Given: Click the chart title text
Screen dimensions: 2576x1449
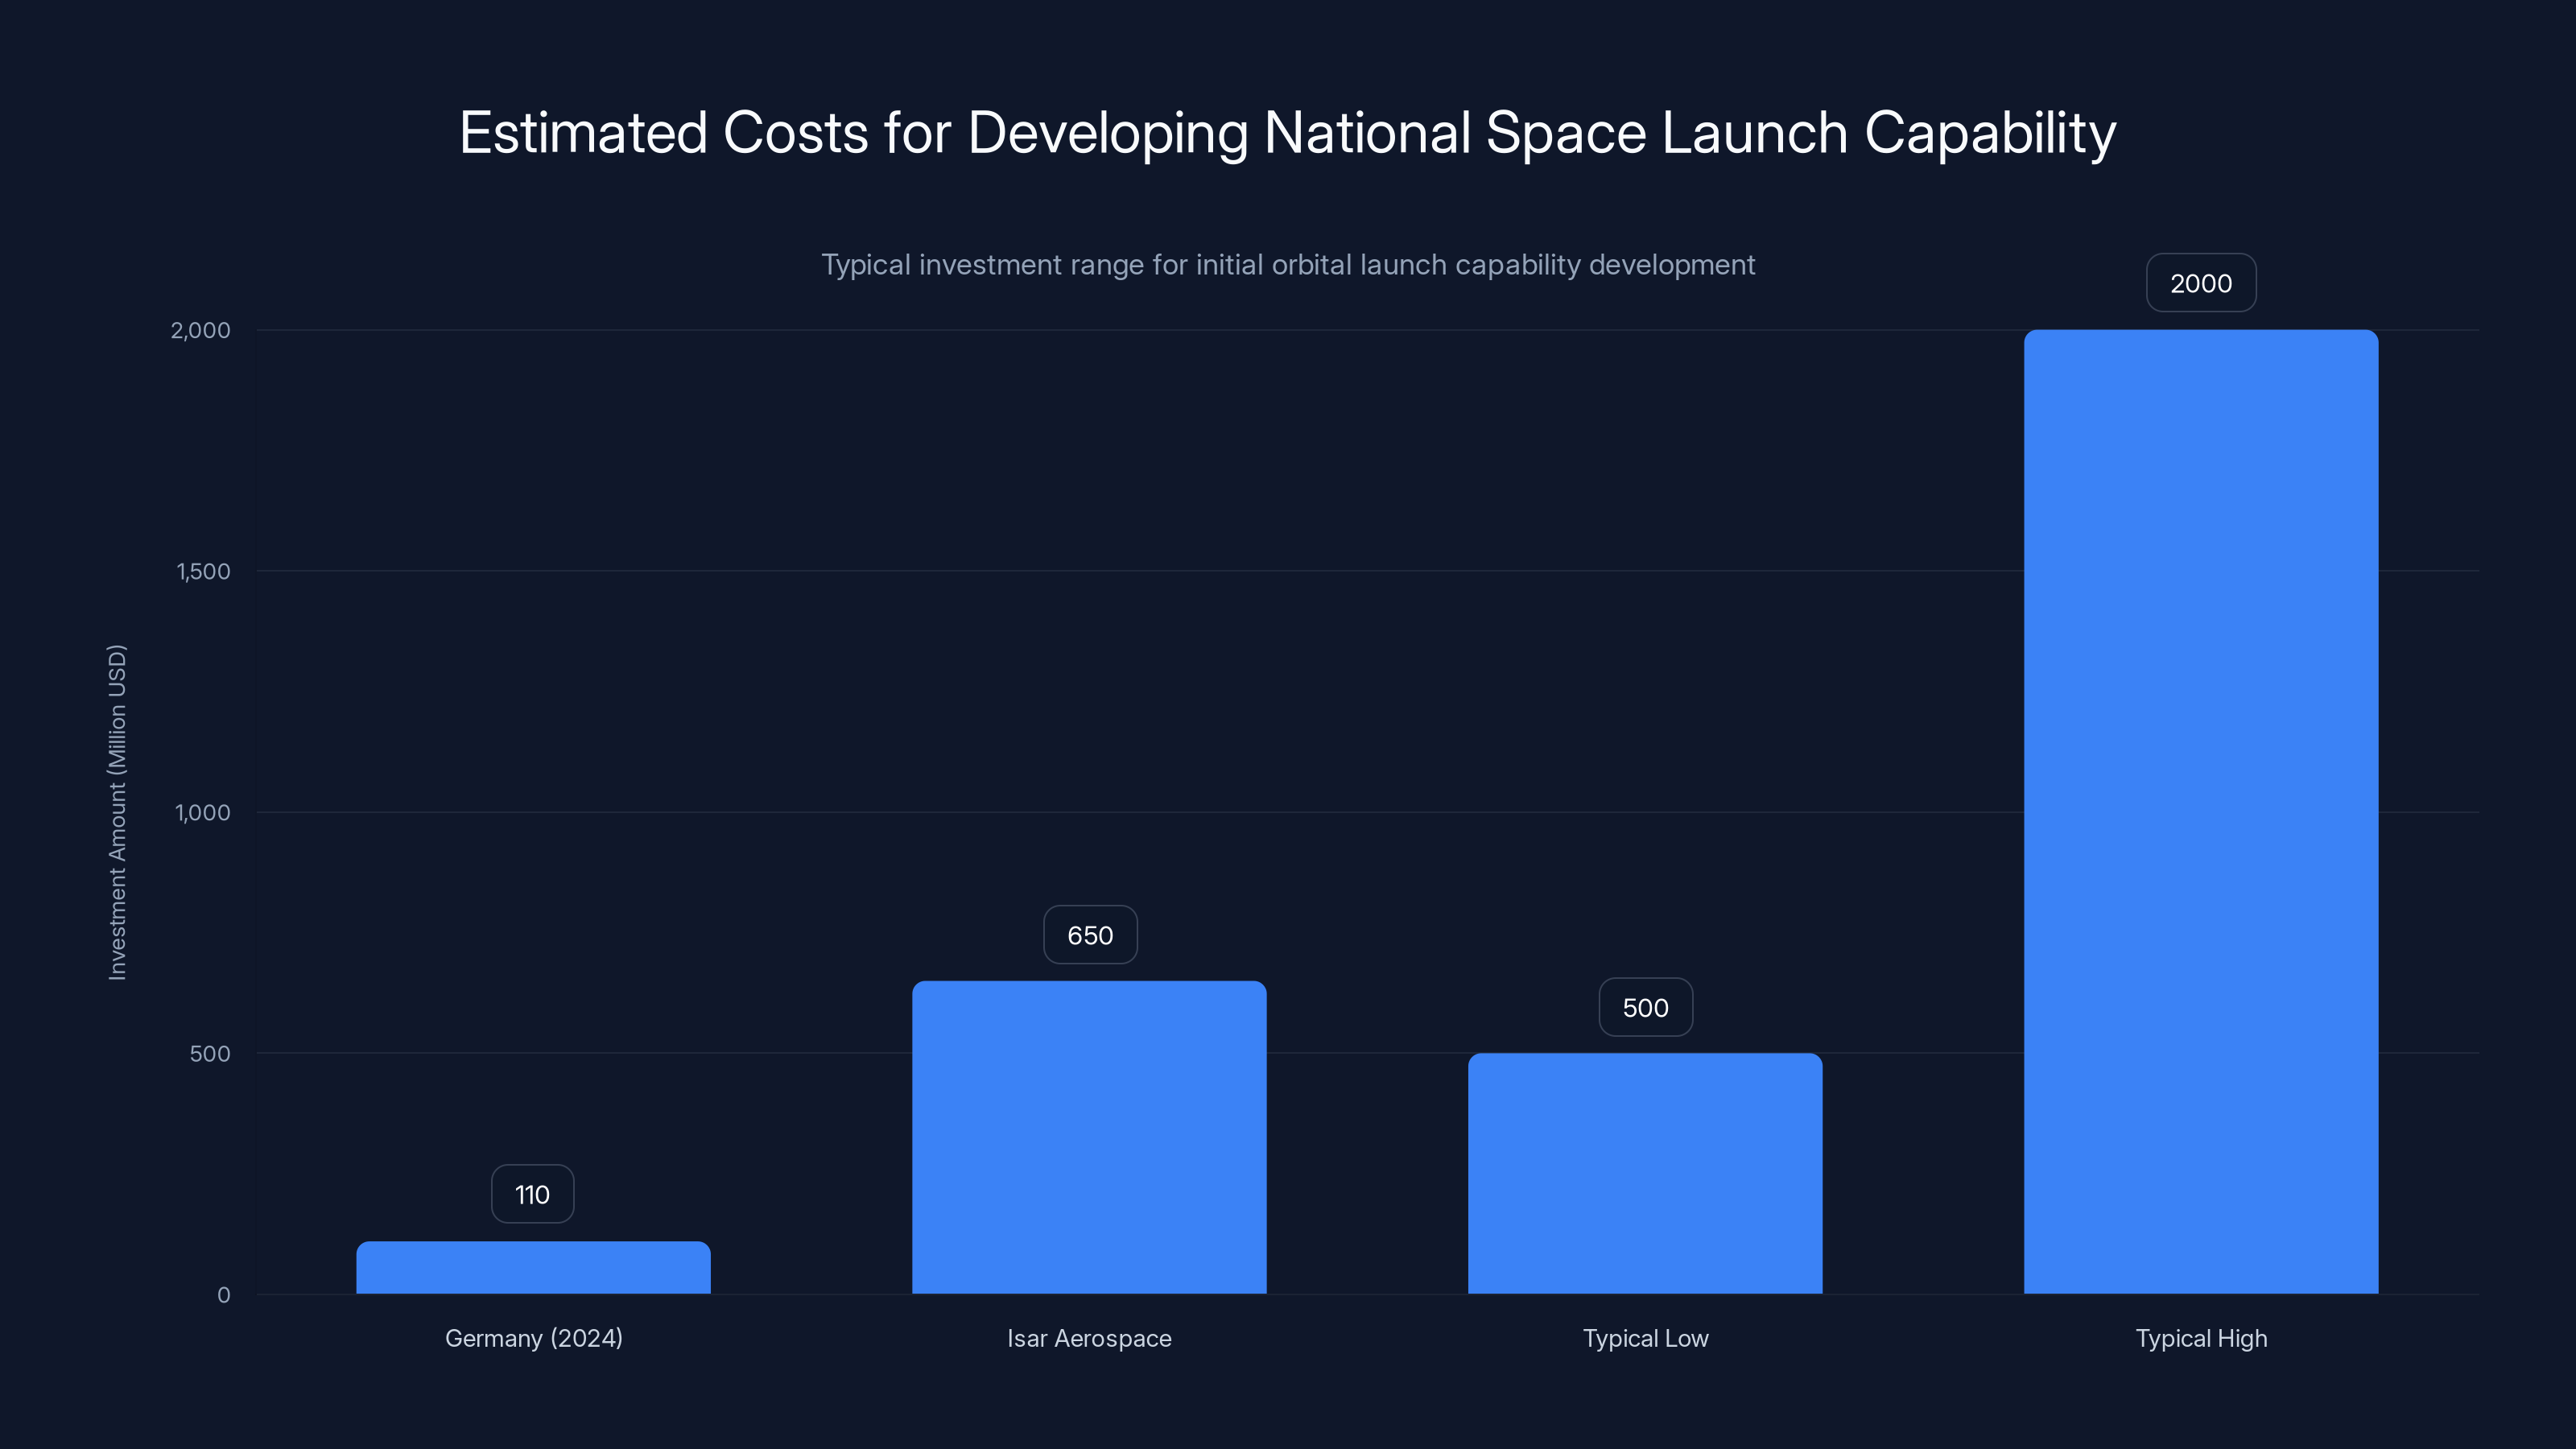Looking at the screenshot, I should [x=1288, y=131].
